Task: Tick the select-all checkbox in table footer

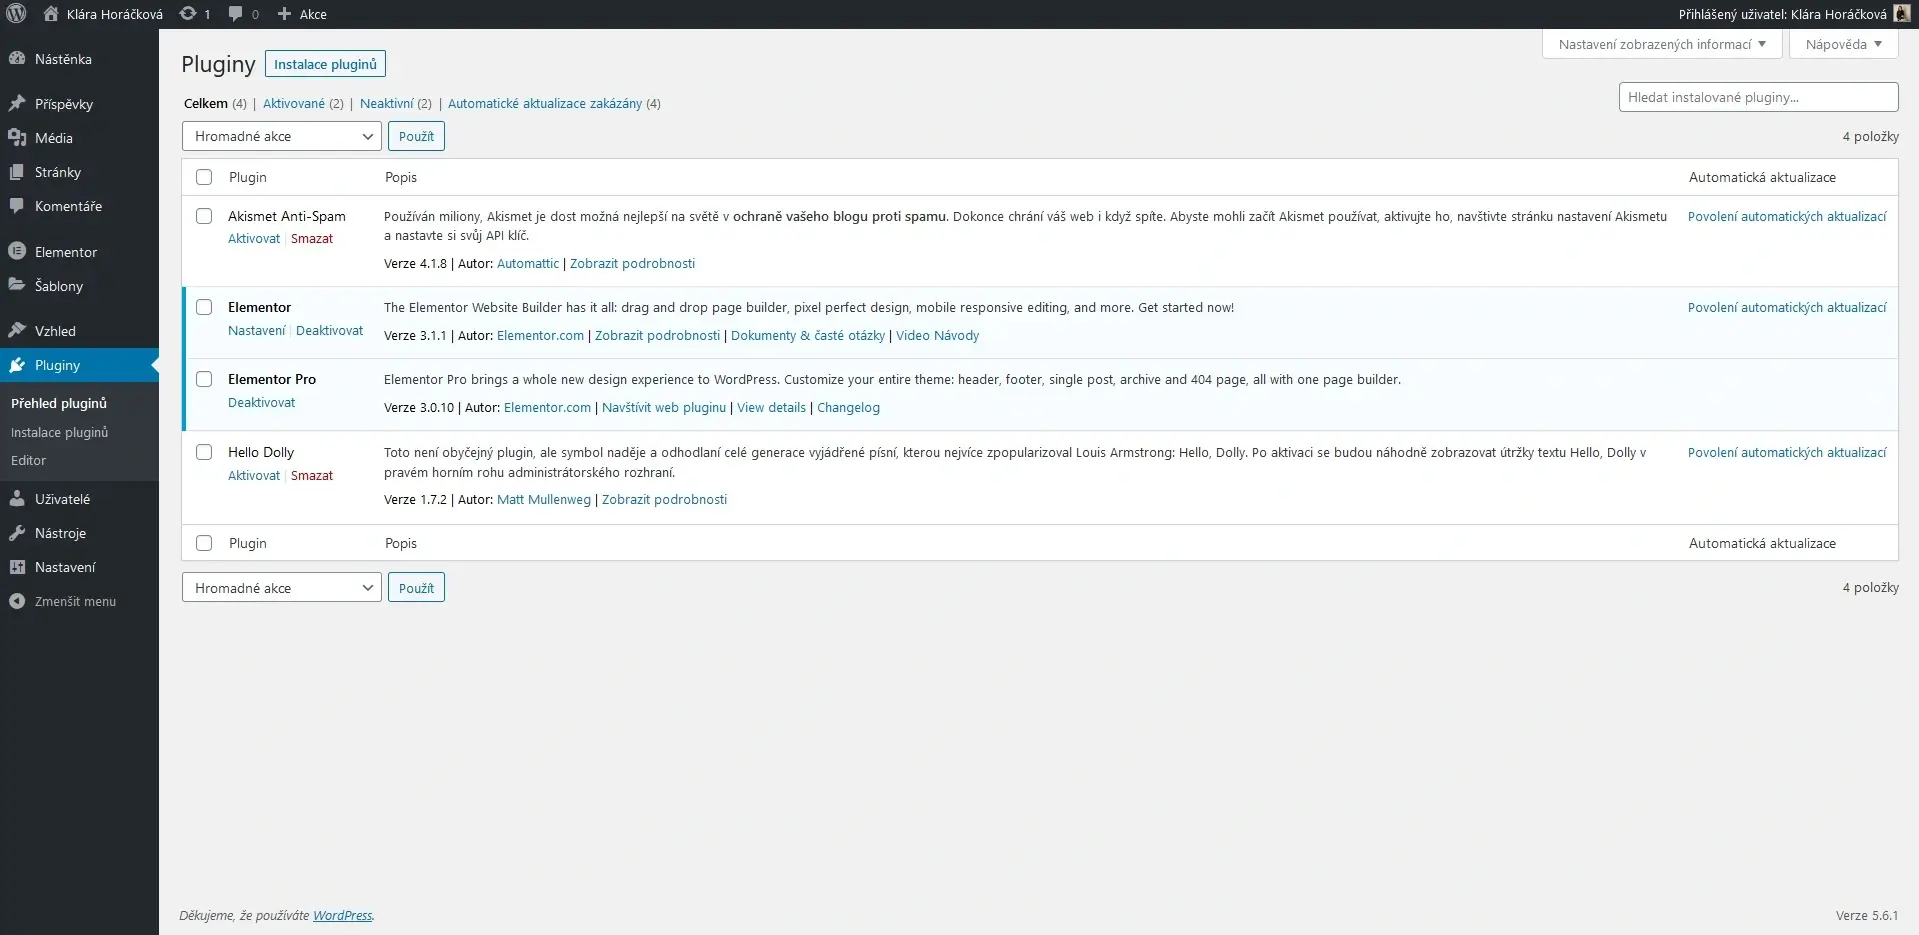Action: tap(204, 543)
